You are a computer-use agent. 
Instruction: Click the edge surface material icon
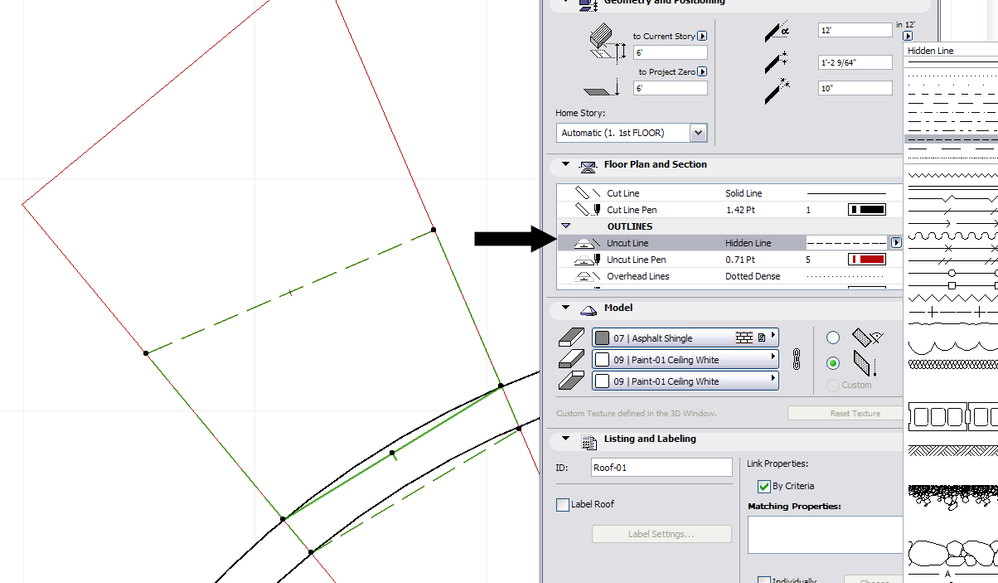click(571, 359)
